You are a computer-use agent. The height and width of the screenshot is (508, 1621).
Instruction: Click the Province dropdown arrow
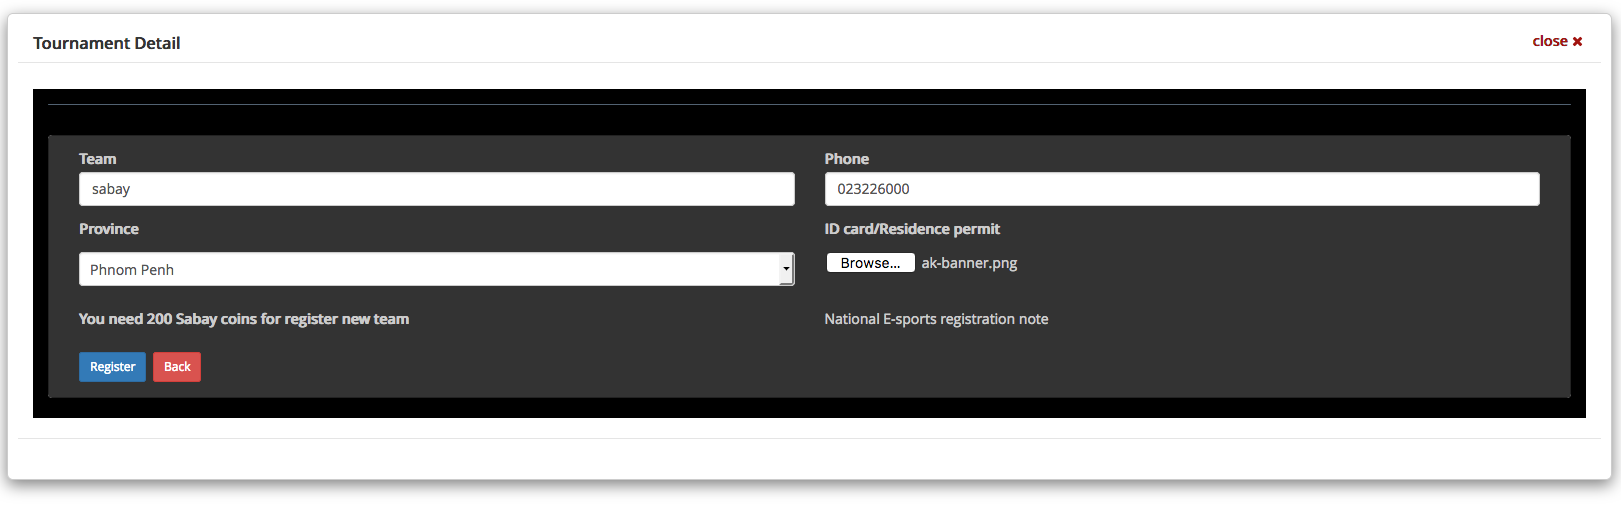(x=786, y=269)
